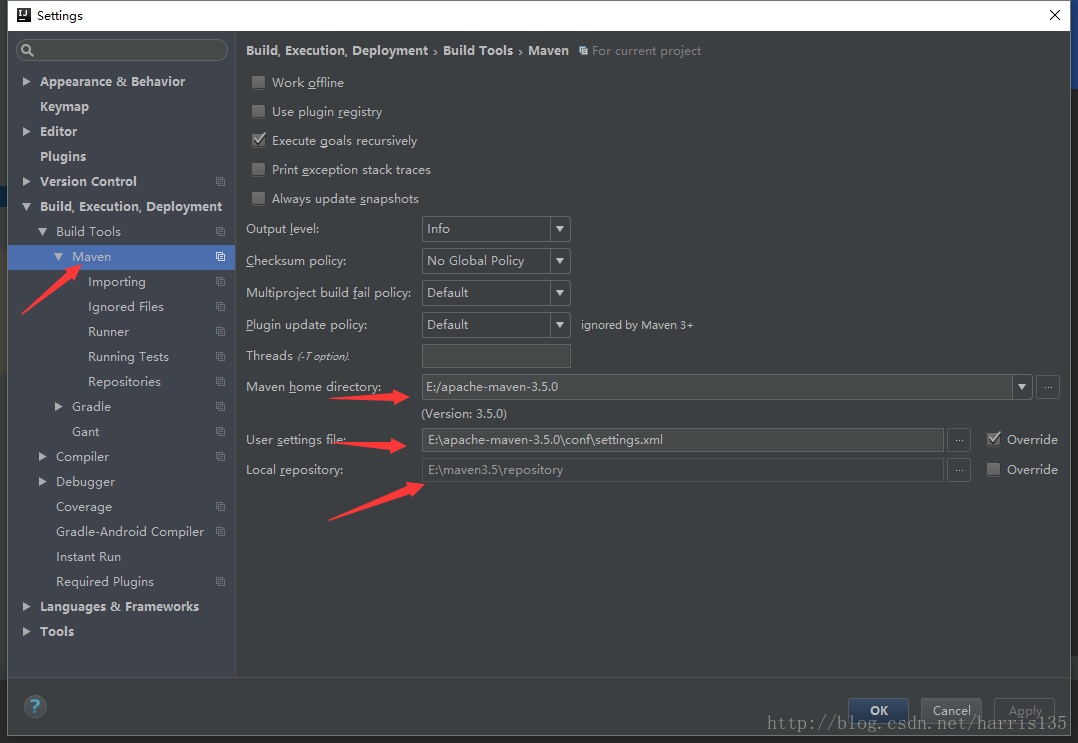Check Override for Local repository
The width and height of the screenshot is (1078, 743).
coord(993,469)
